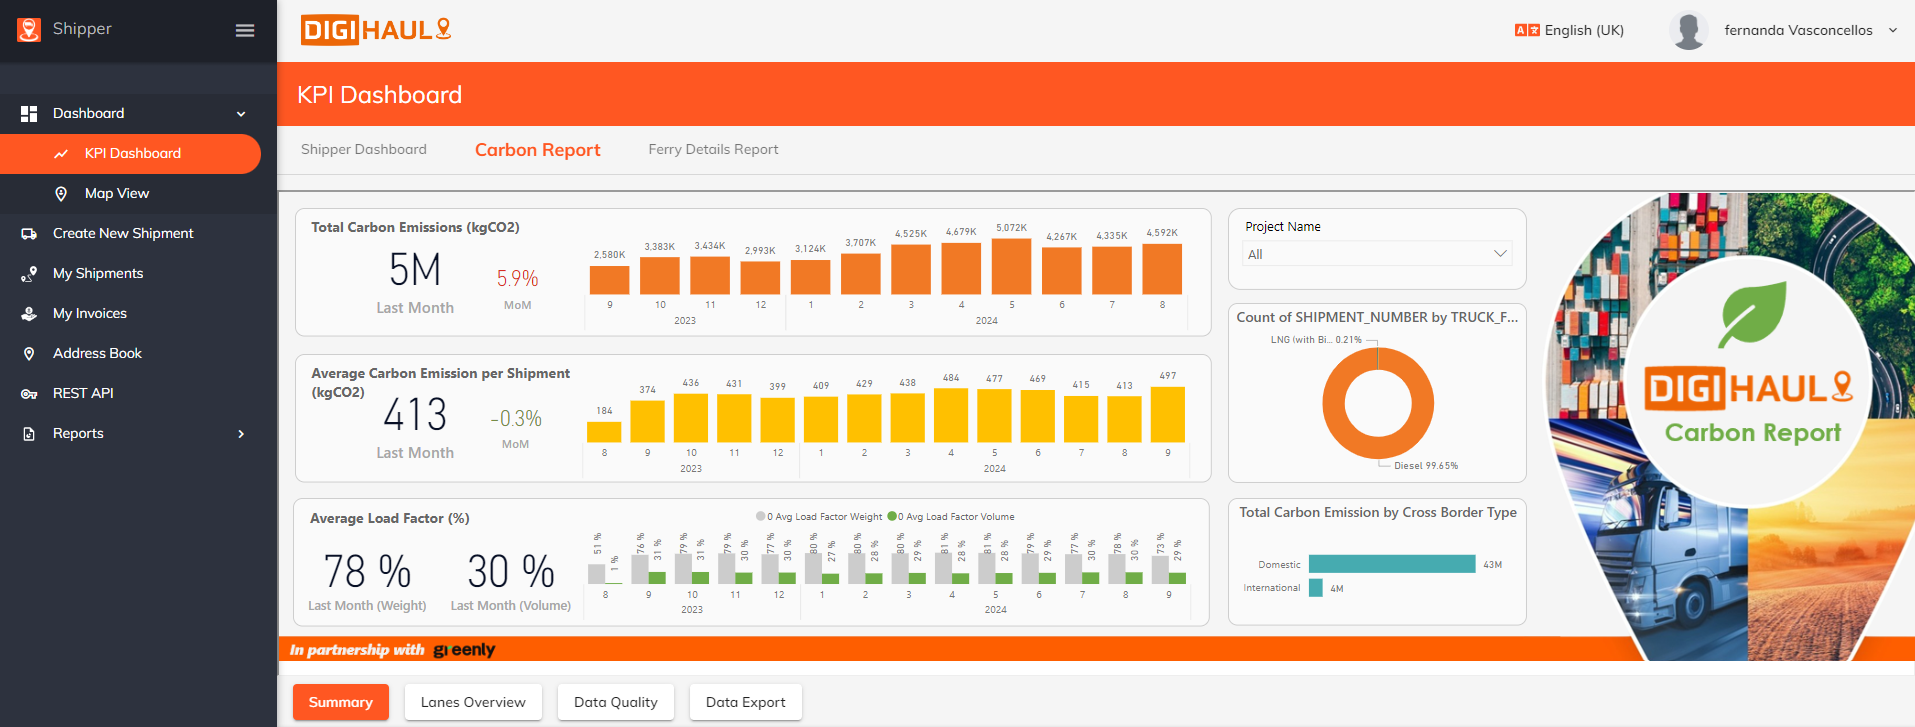
Task: Click the Summary report button
Action: point(341,702)
